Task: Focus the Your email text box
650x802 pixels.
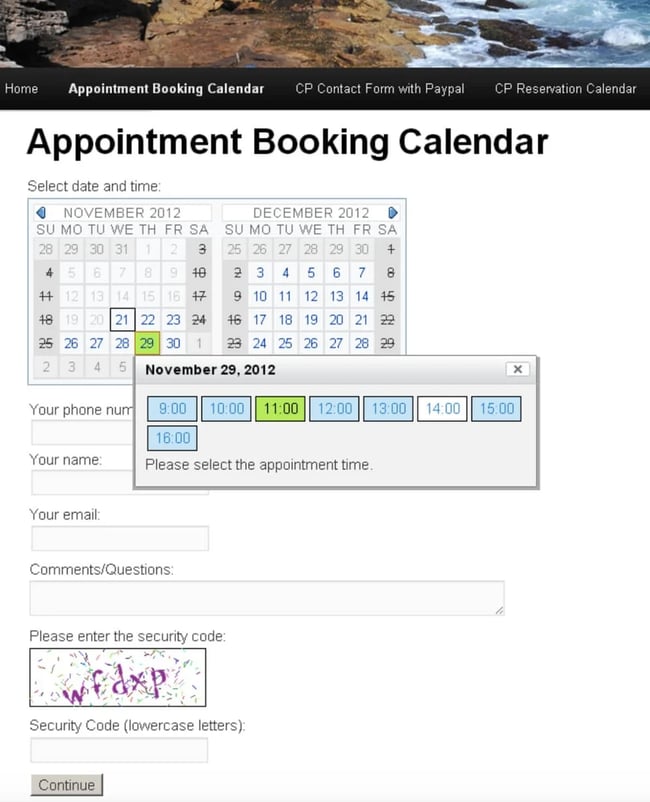Action: [x=118, y=537]
